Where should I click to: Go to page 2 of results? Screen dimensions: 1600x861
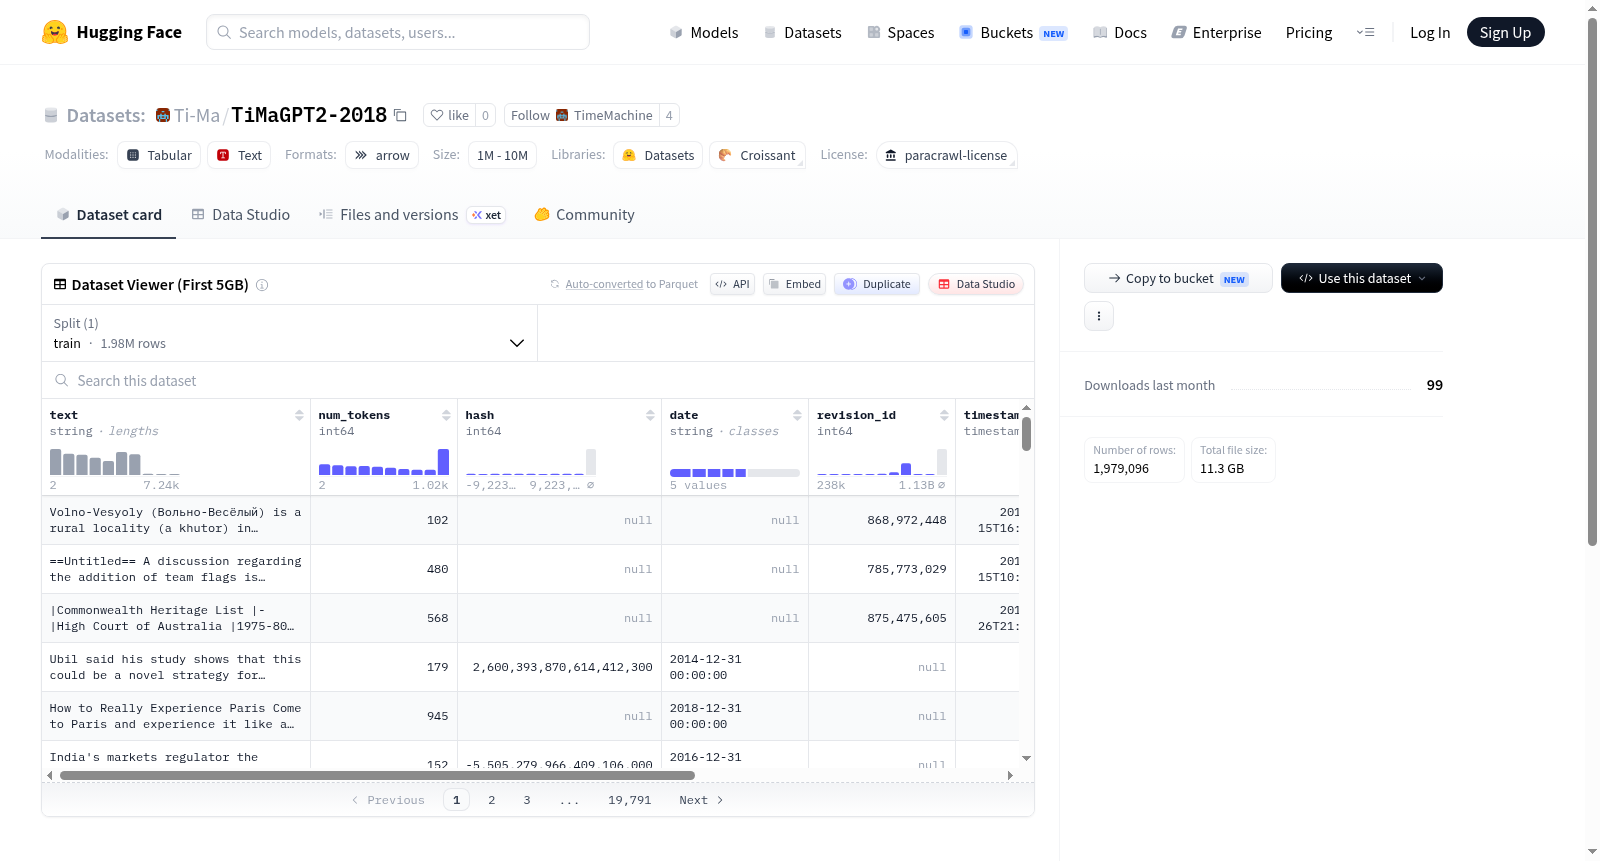(x=492, y=800)
